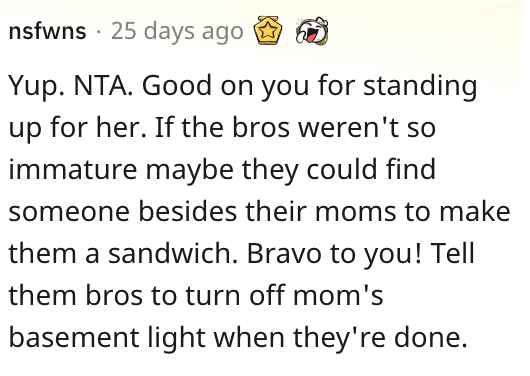Screen dimensions: 530x376
Task: Open the laughing face award badge
Action: 312,31
